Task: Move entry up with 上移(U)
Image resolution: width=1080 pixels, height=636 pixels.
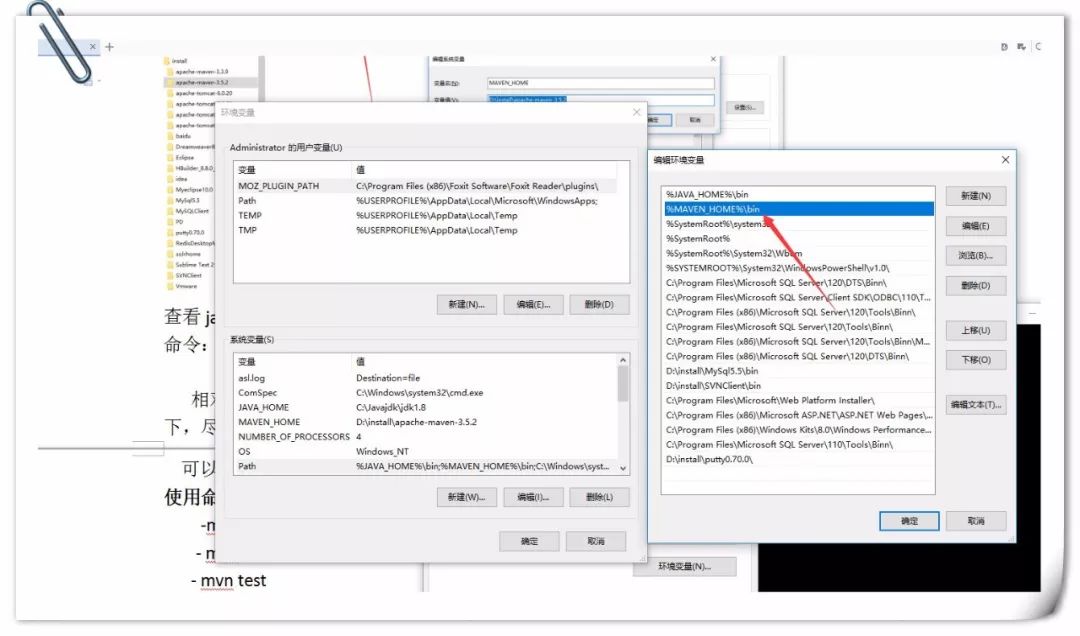Action: coord(975,330)
